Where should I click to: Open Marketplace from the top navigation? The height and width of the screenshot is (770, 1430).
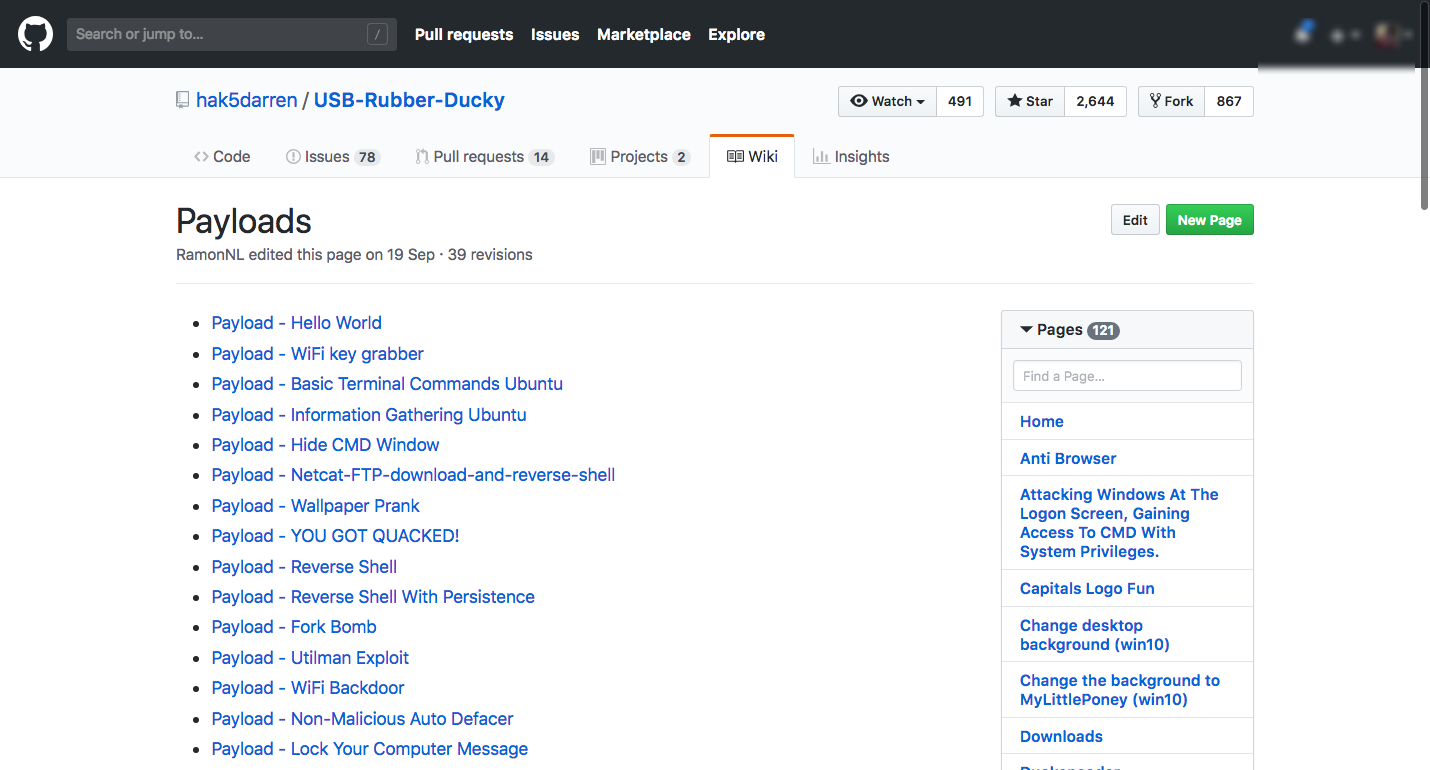coord(644,34)
